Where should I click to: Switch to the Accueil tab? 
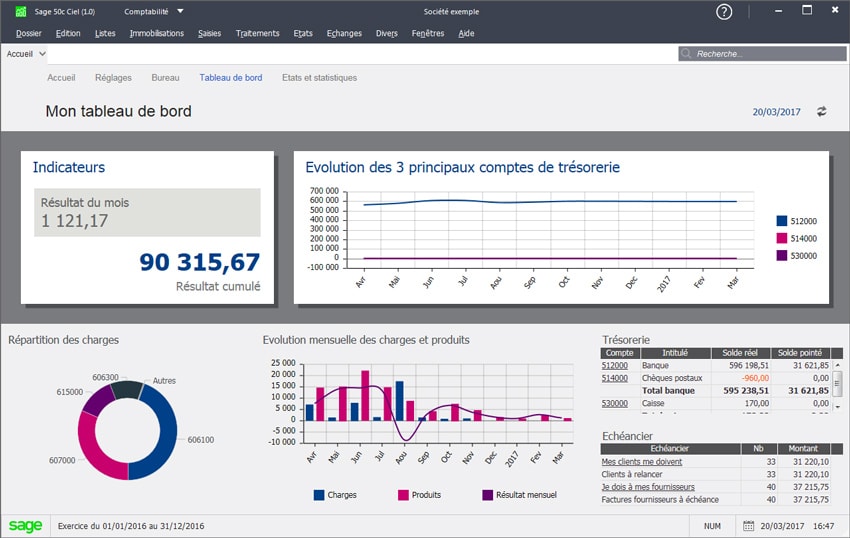coord(61,78)
